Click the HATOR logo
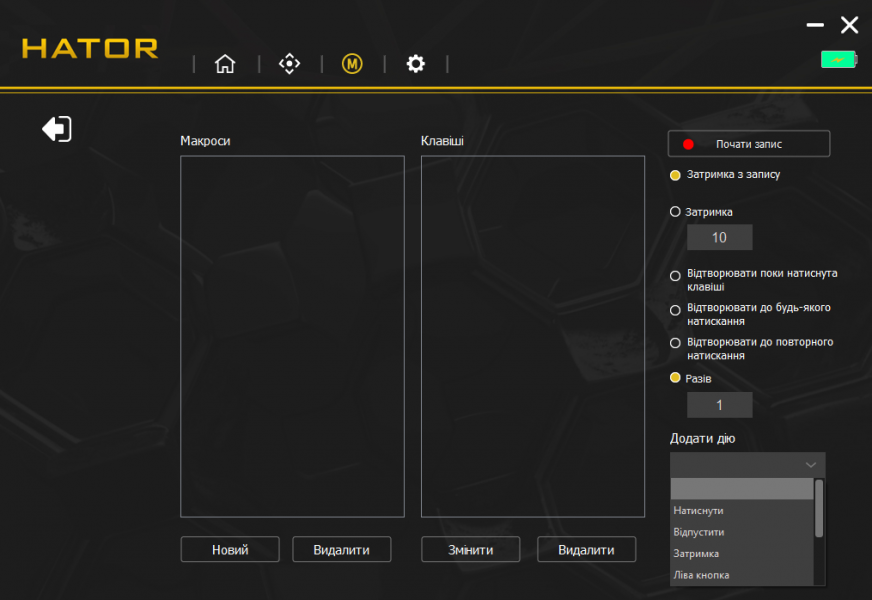The height and width of the screenshot is (600, 872). (90, 48)
